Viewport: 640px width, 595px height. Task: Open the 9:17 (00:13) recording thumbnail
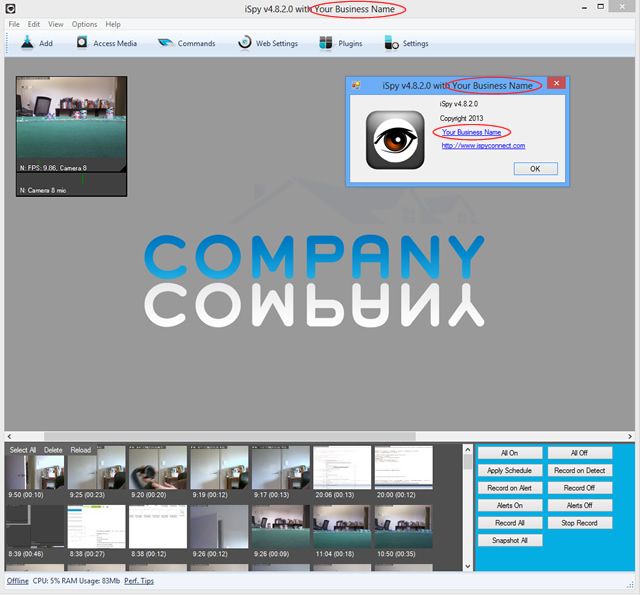click(281, 468)
